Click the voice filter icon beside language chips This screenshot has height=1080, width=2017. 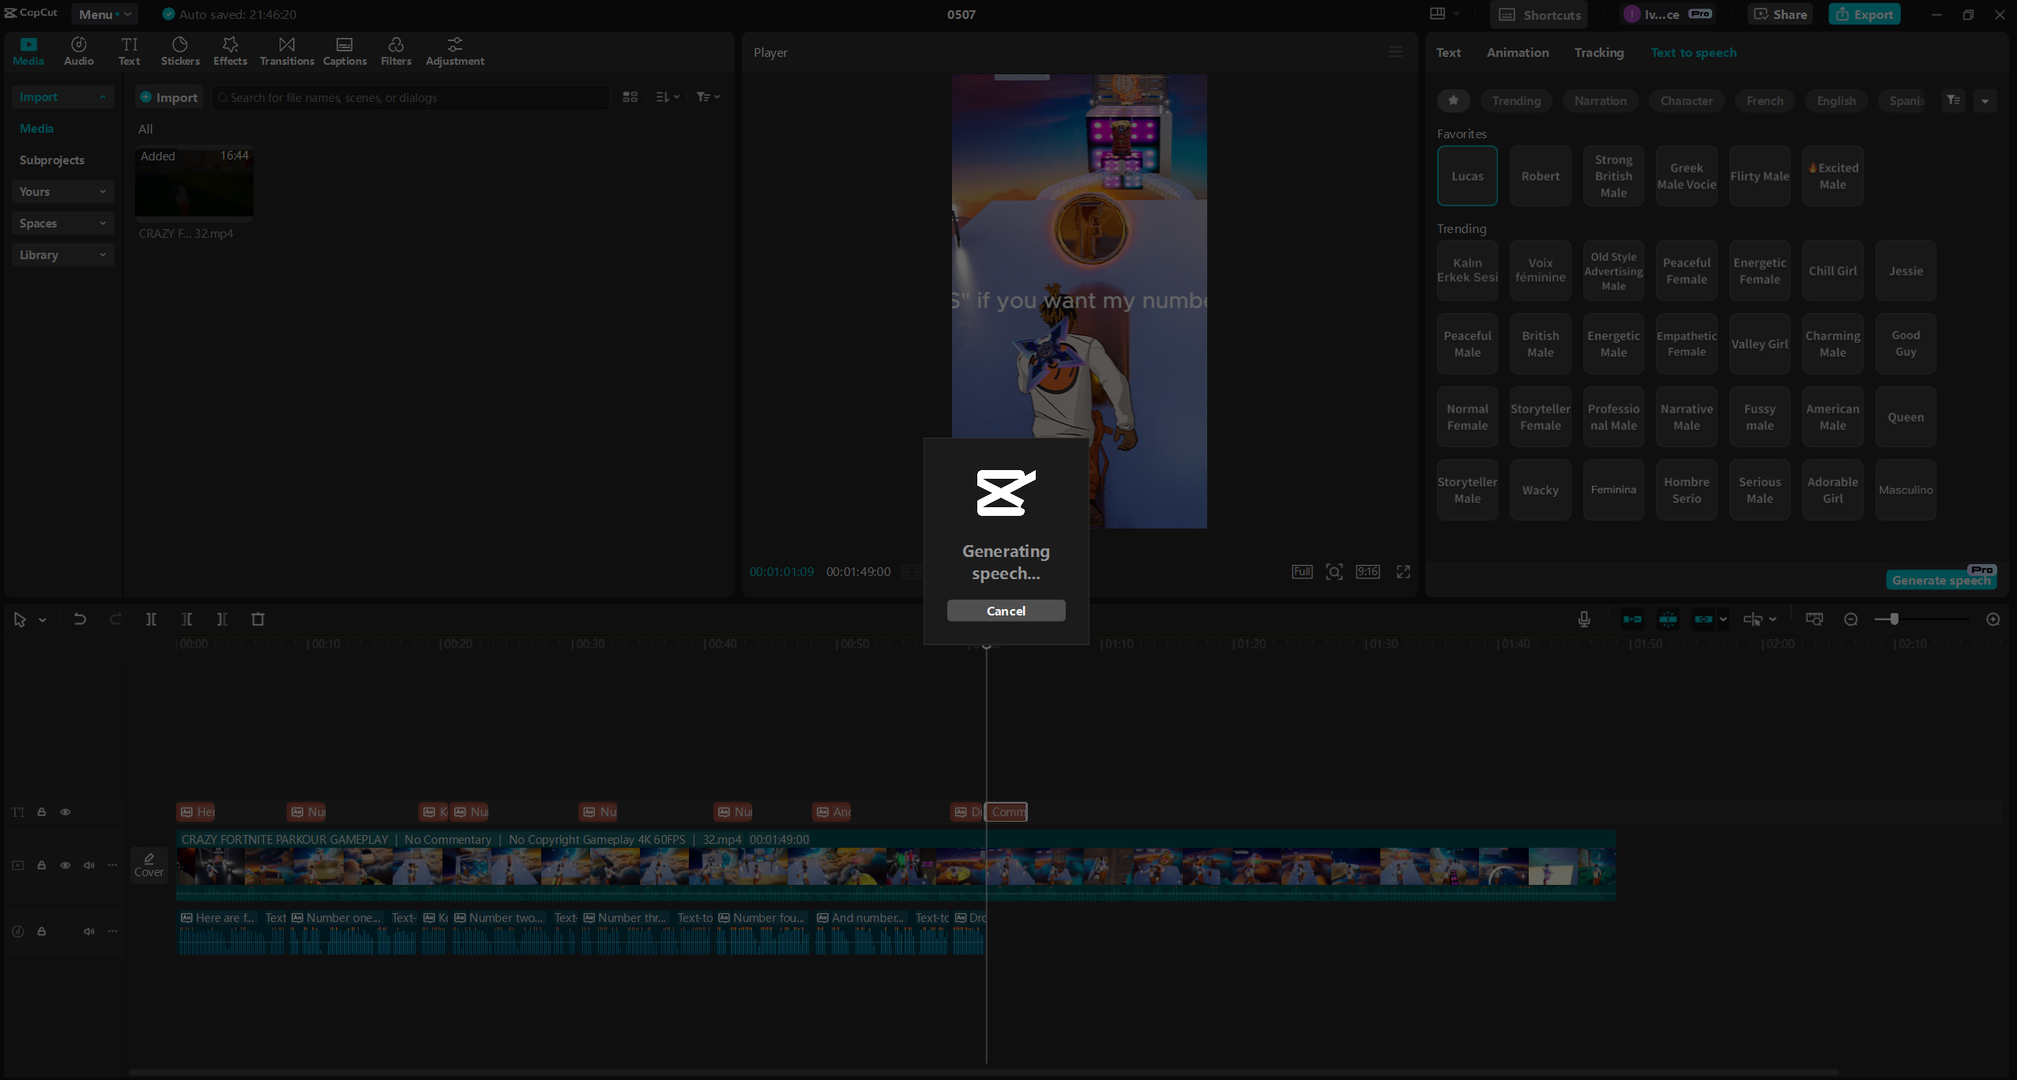coord(1954,100)
